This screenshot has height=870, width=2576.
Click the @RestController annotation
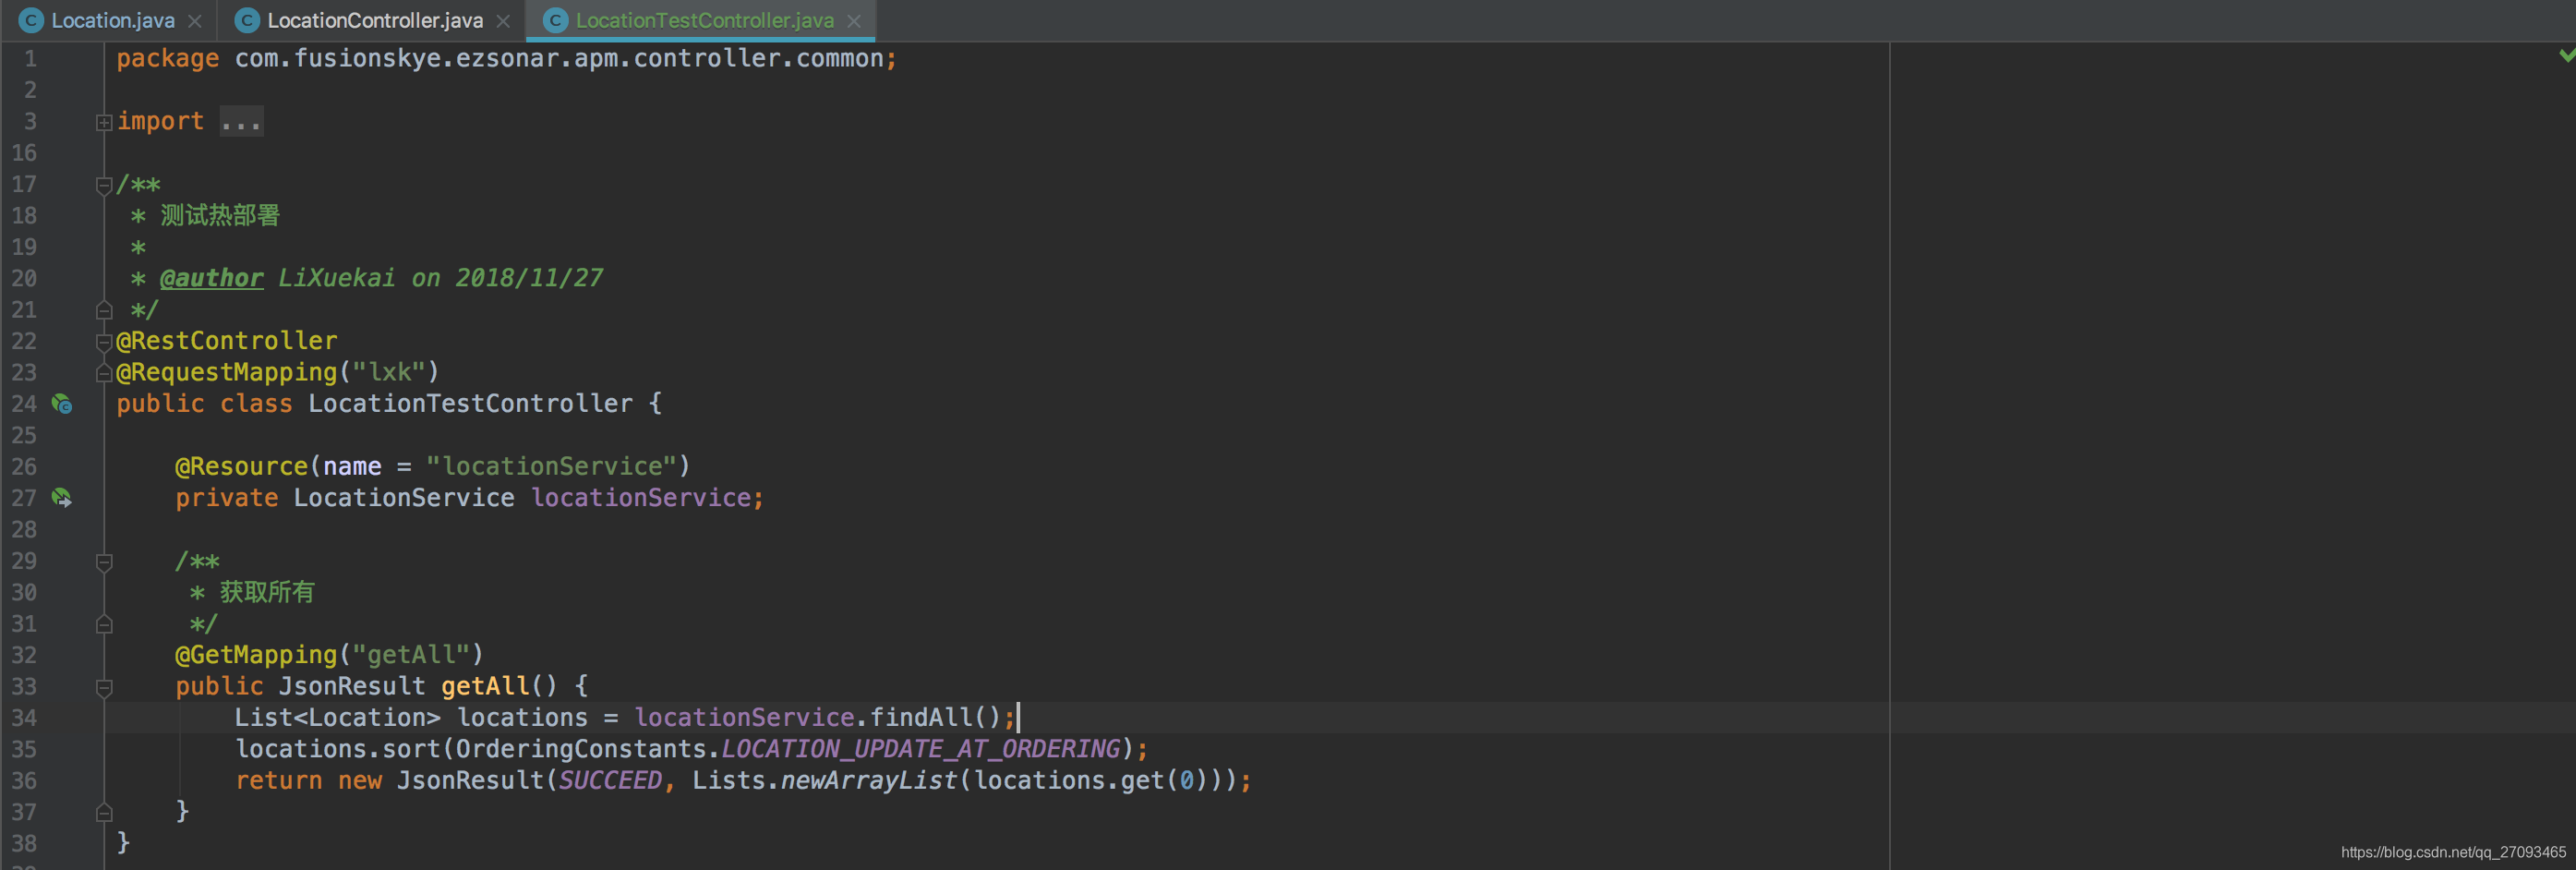pyautogui.click(x=227, y=341)
